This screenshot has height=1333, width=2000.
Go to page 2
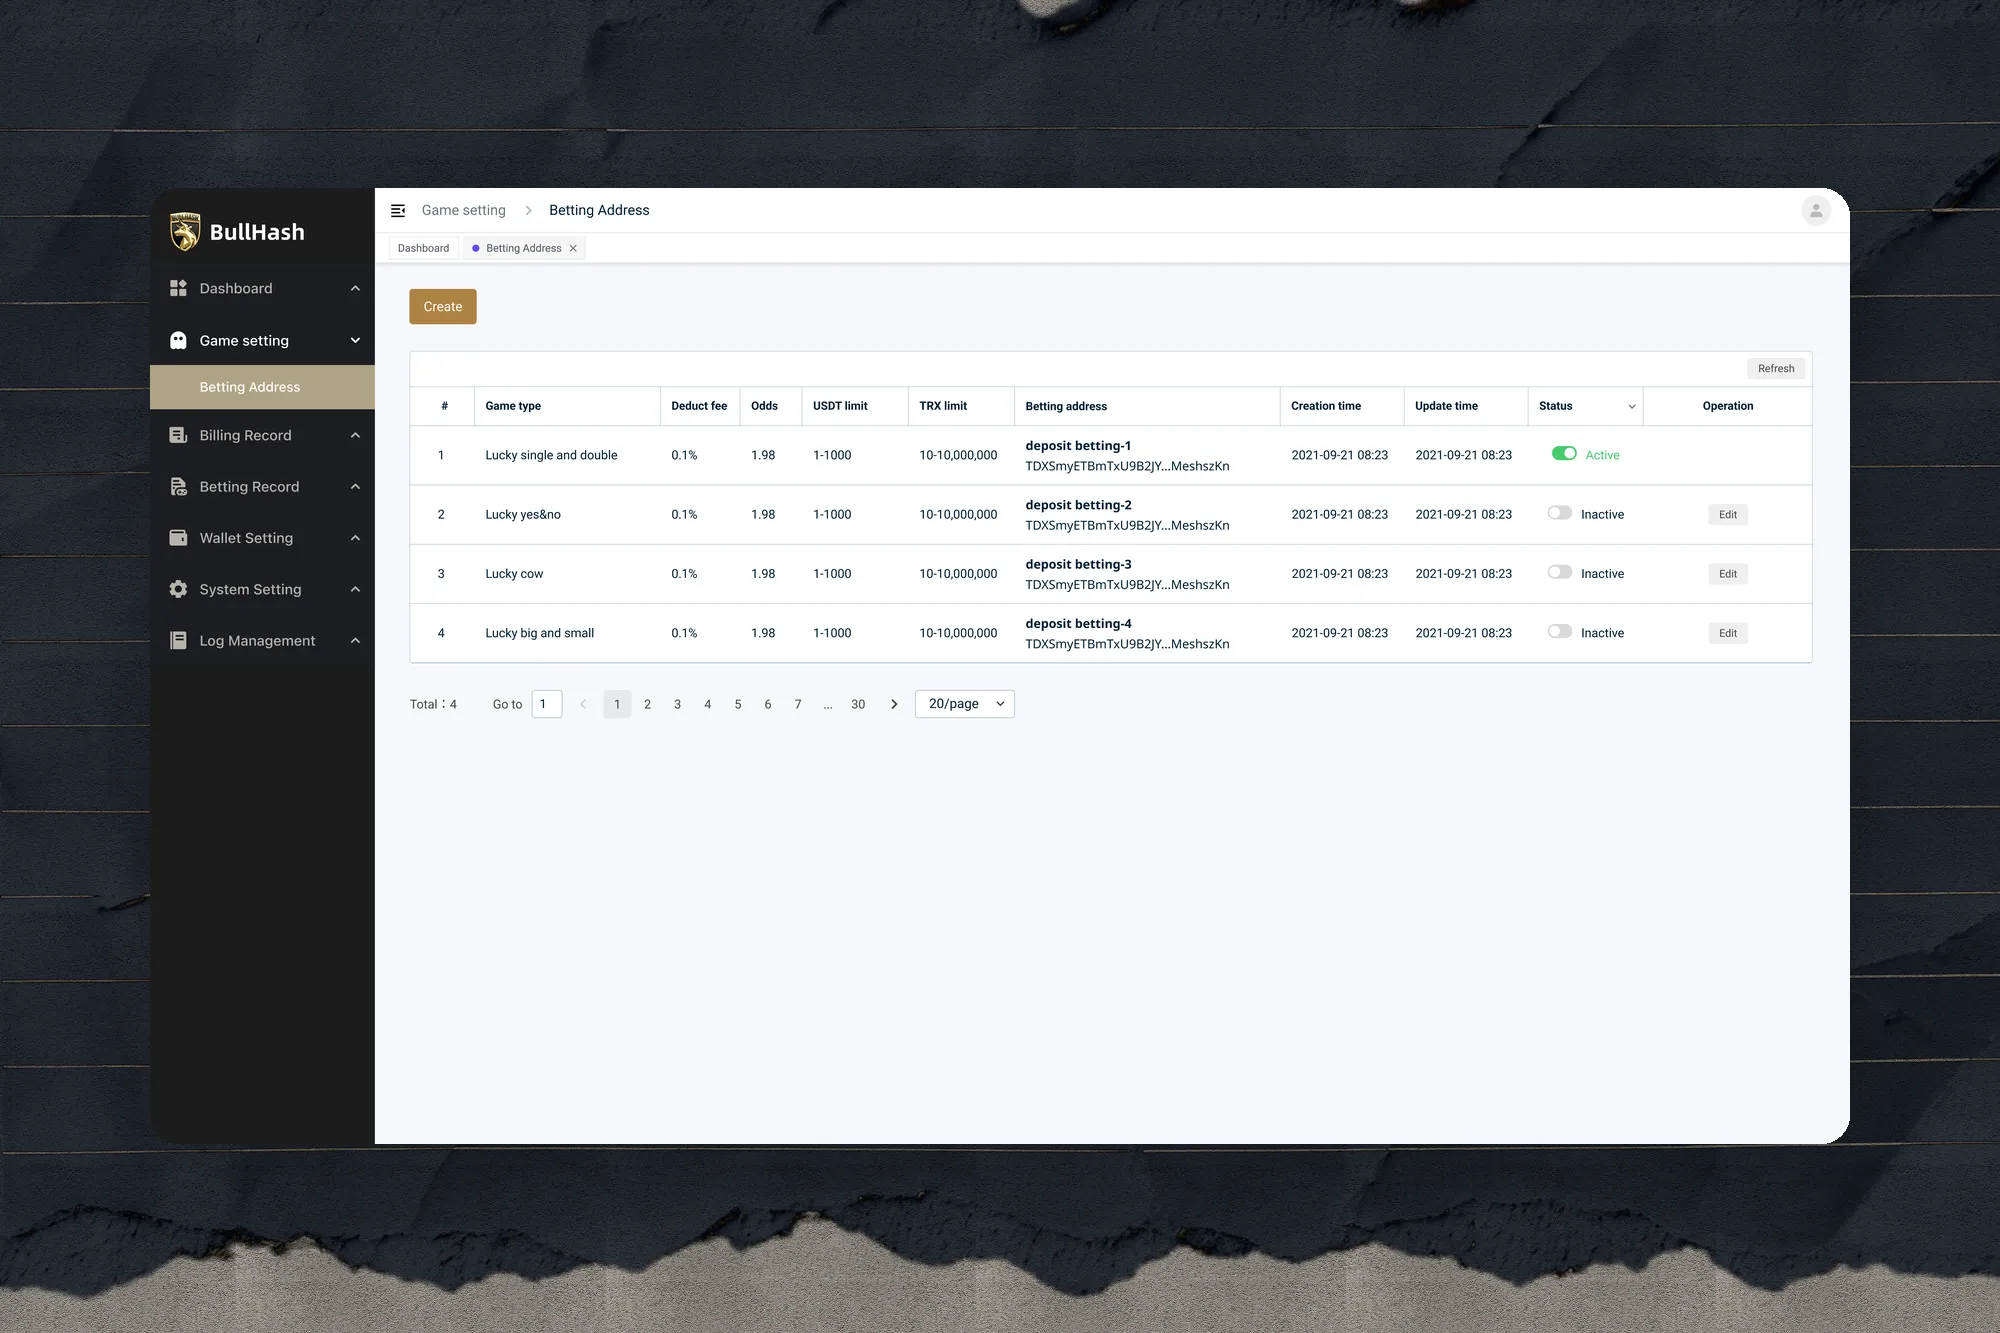[x=647, y=704]
